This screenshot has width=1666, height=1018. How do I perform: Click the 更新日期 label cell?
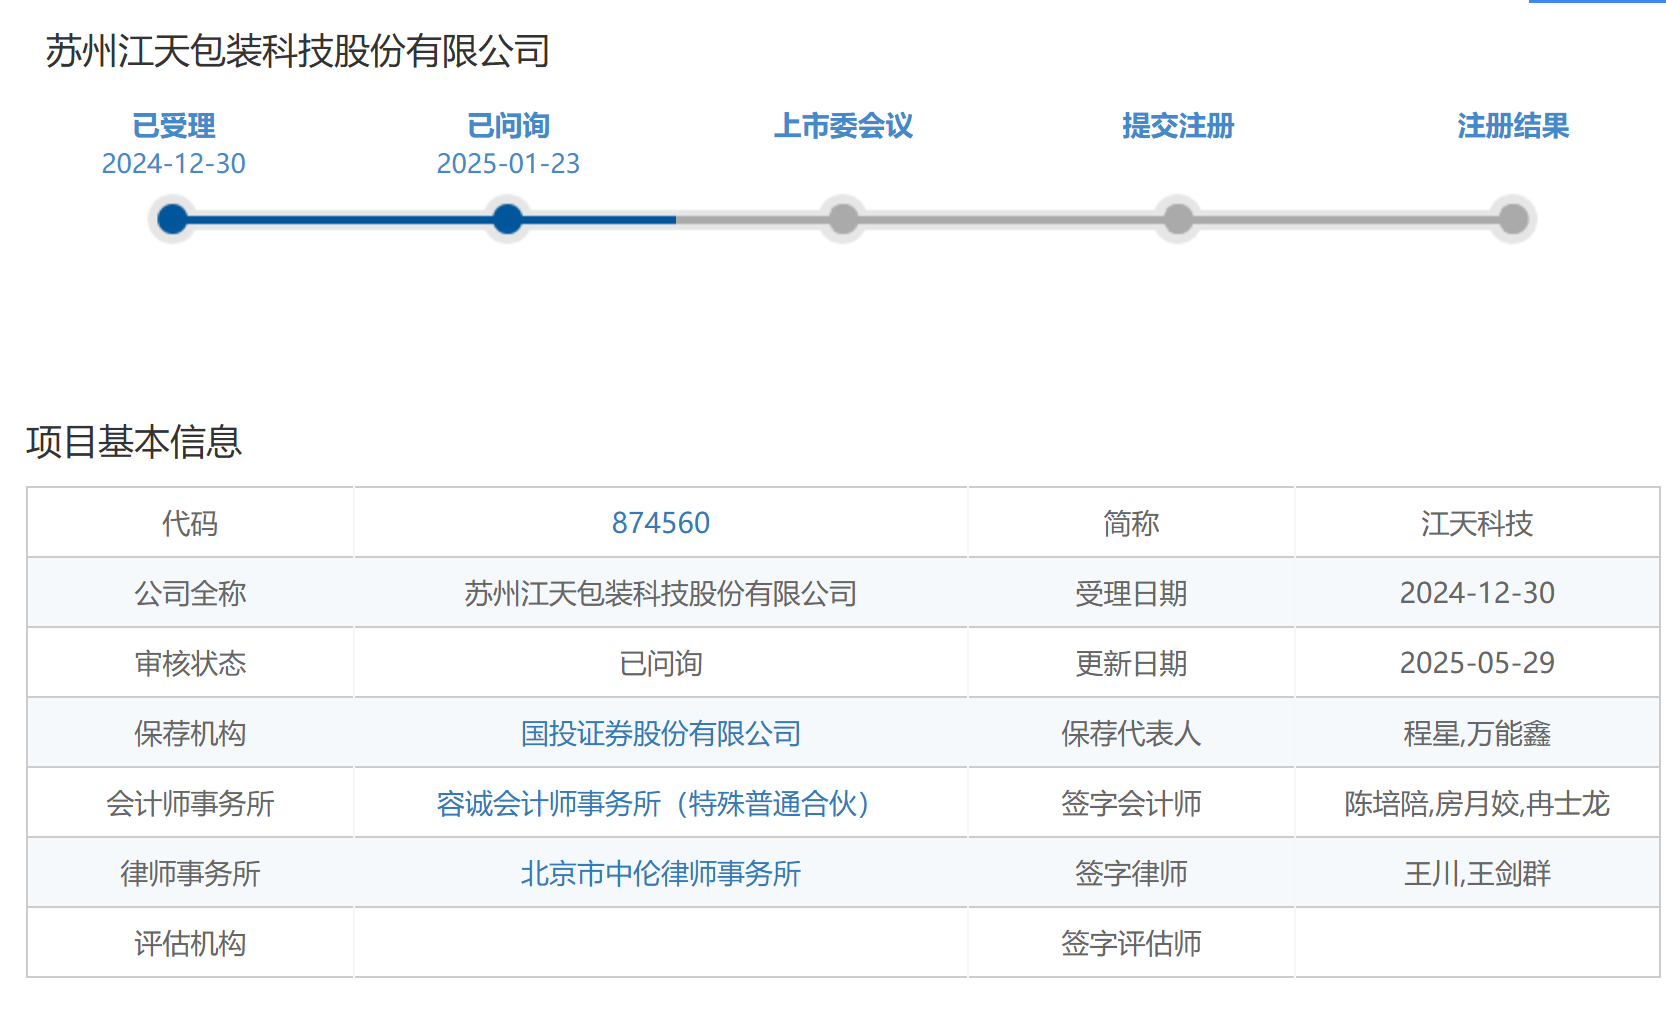(x=1131, y=663)
